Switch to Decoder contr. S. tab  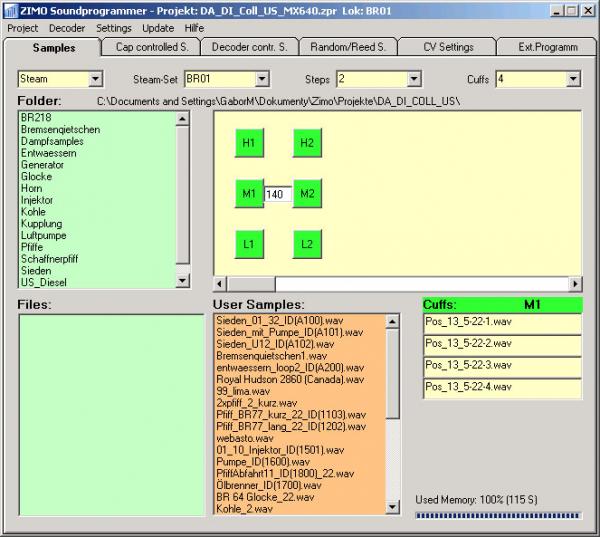coord(249,47)
